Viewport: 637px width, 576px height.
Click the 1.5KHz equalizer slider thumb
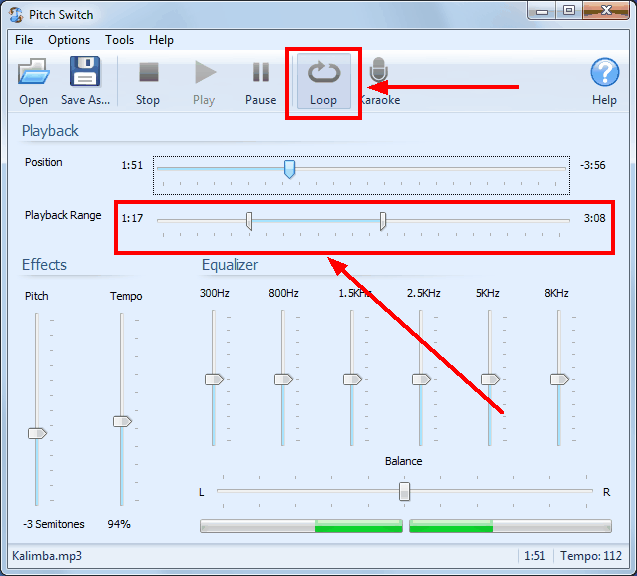click(x=352, y=379)
